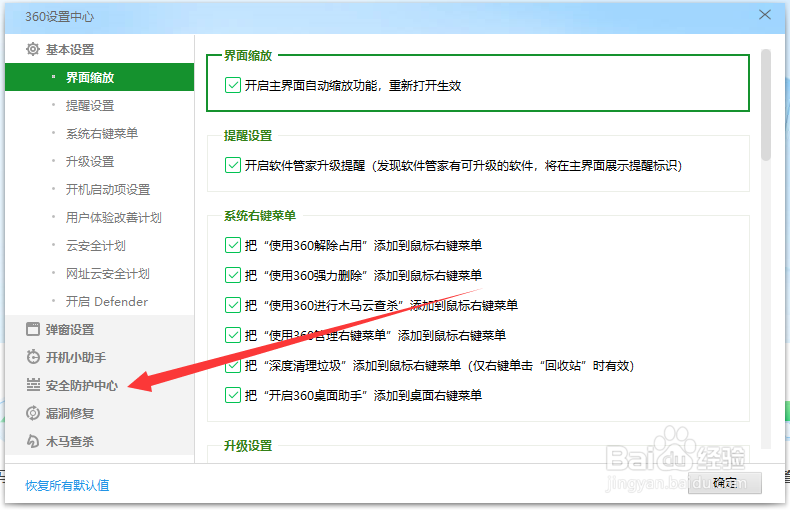Click the clock icon beside 开机小助手
This screenshot has width=790, height=510.
pyautogui.click(x=33, y=357)
